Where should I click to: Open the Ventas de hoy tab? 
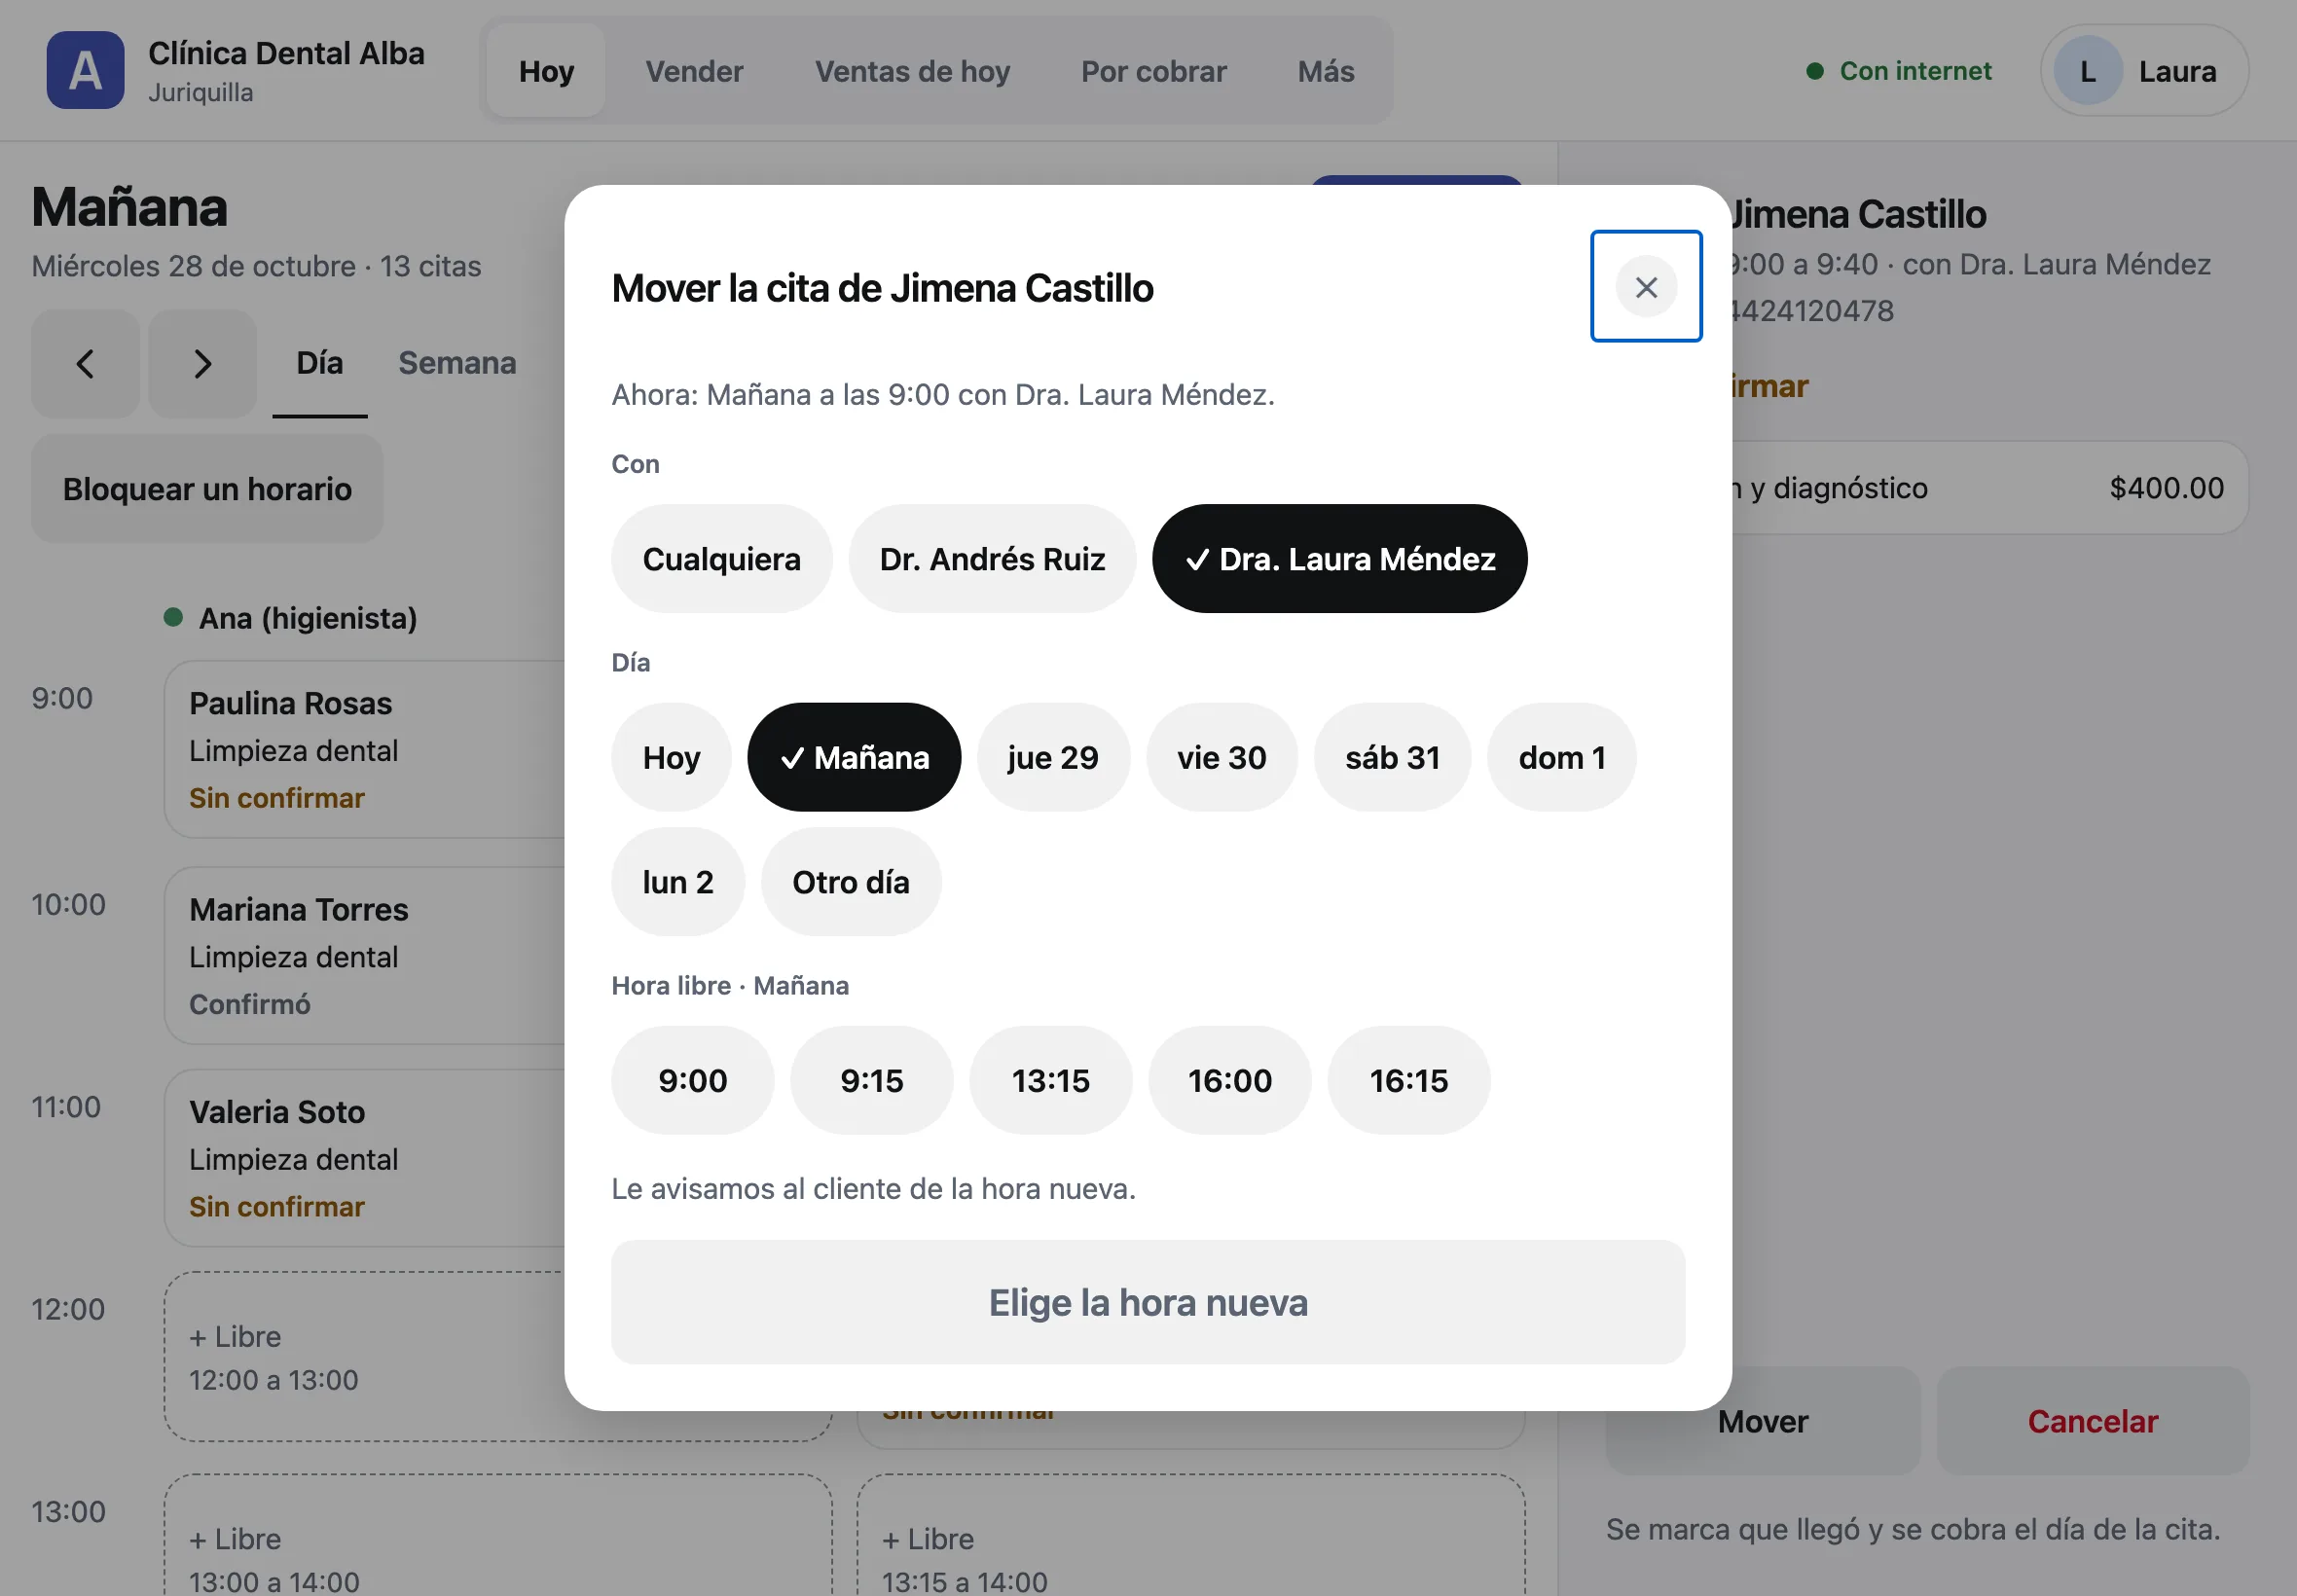point(912,71)
